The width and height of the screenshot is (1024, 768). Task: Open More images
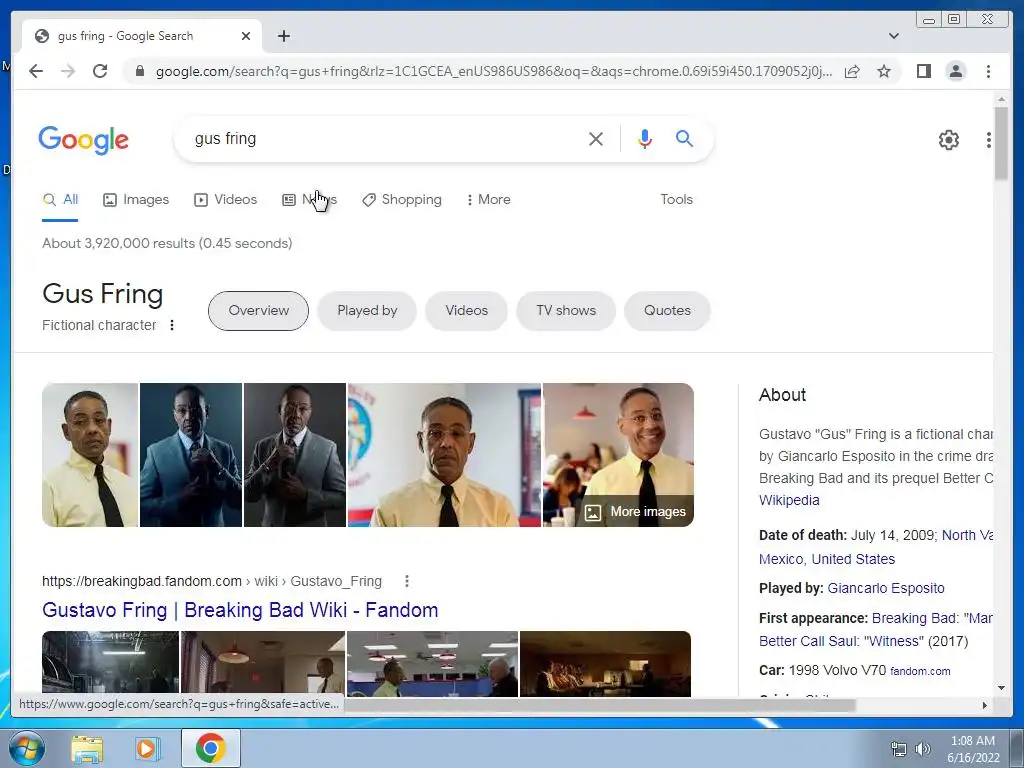635,512
